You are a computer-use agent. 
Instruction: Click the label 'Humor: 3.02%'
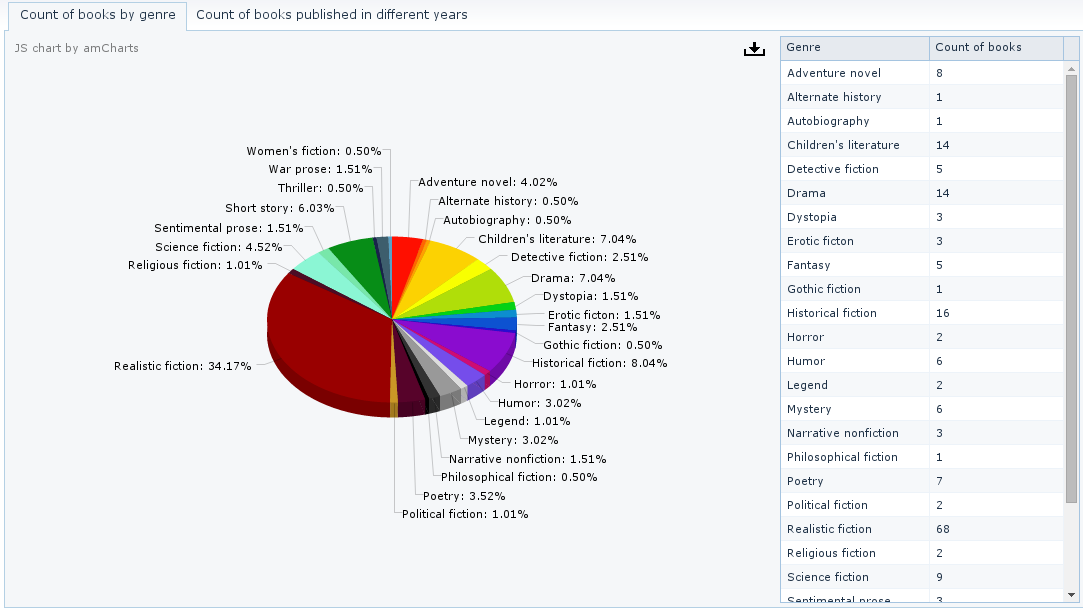[539, 403]
